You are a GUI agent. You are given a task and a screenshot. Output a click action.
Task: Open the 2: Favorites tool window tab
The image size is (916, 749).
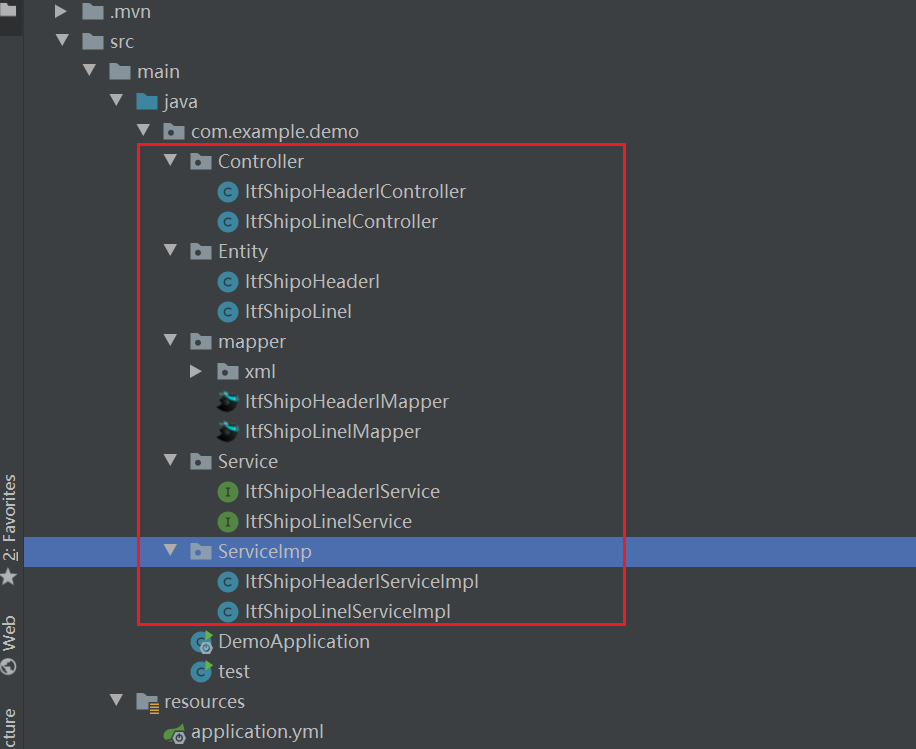coord(9,518)
